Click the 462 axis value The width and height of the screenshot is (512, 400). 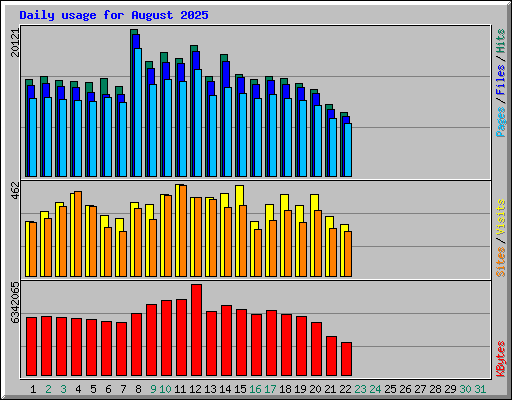(x=15, y=190)
